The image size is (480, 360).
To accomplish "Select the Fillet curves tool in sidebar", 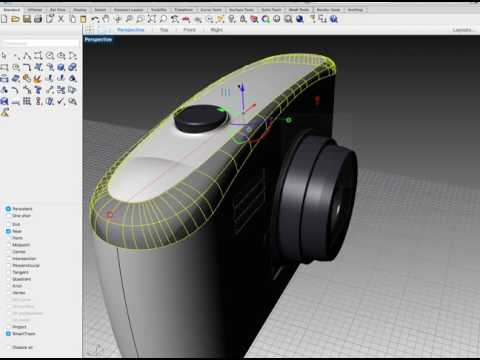I will coord(27,67).
